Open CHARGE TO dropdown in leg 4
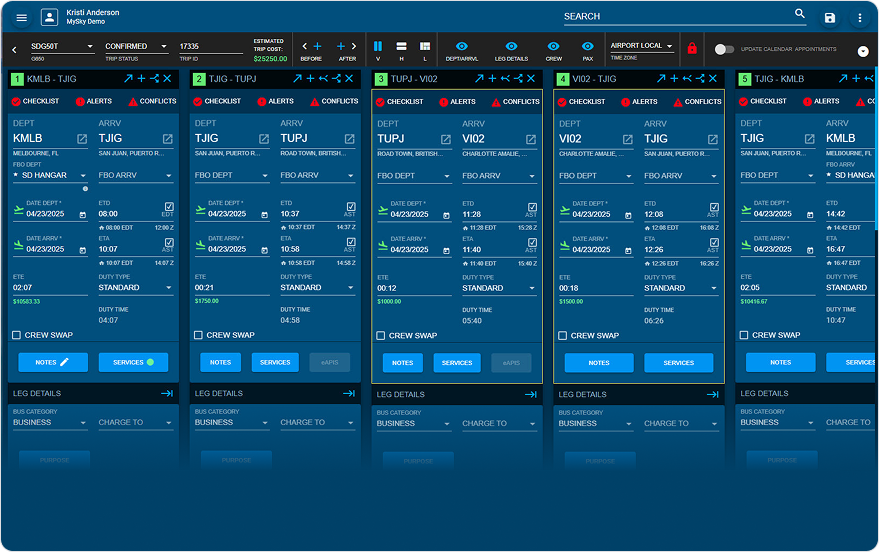This screenshot has width=879, height=552. (681, 424)
